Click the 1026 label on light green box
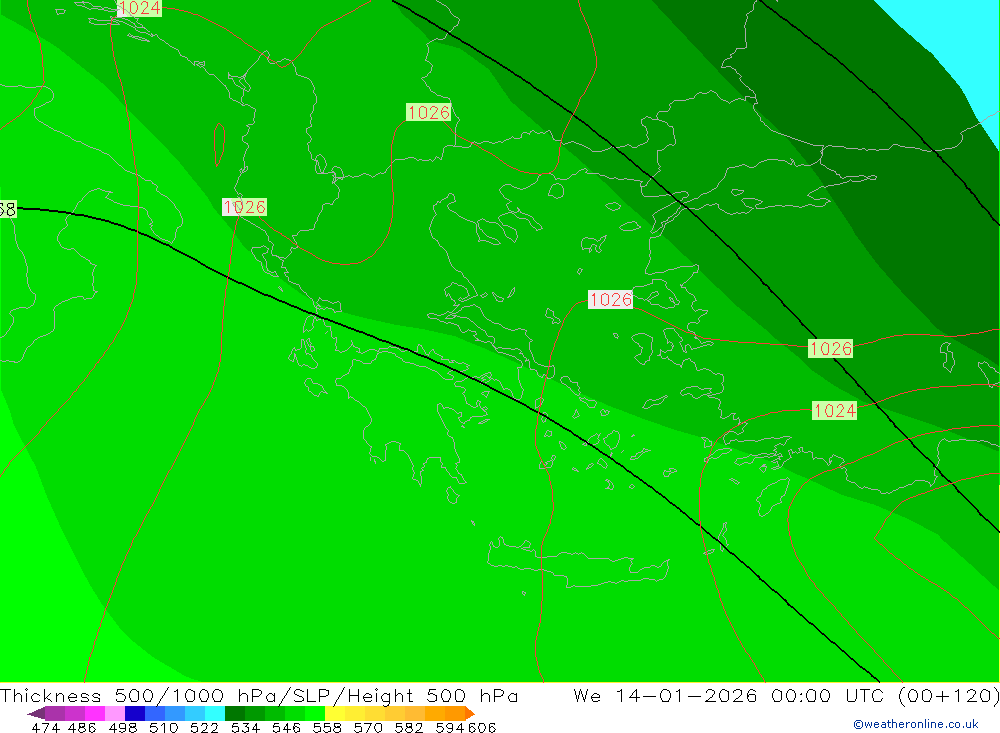Image resolution: width=1000 pixels, height=733 pixels. coord(429,112)
